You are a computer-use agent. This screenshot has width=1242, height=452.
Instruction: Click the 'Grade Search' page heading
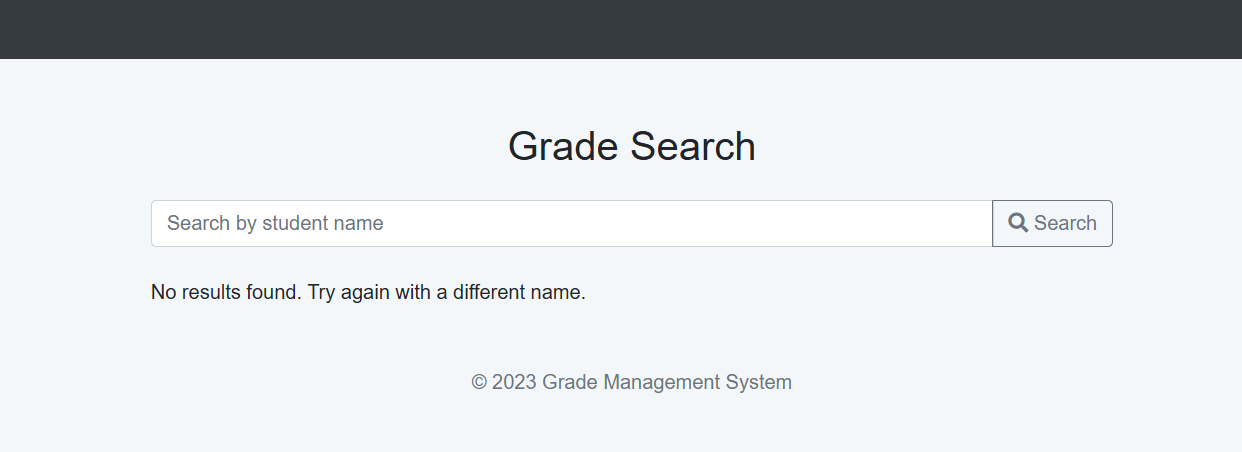(x=632, y=146)
